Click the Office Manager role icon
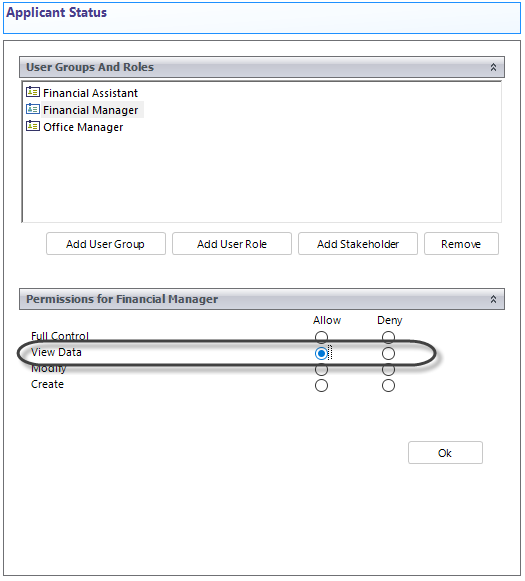This screenshot has width=525, height=581. click(33, 126)
